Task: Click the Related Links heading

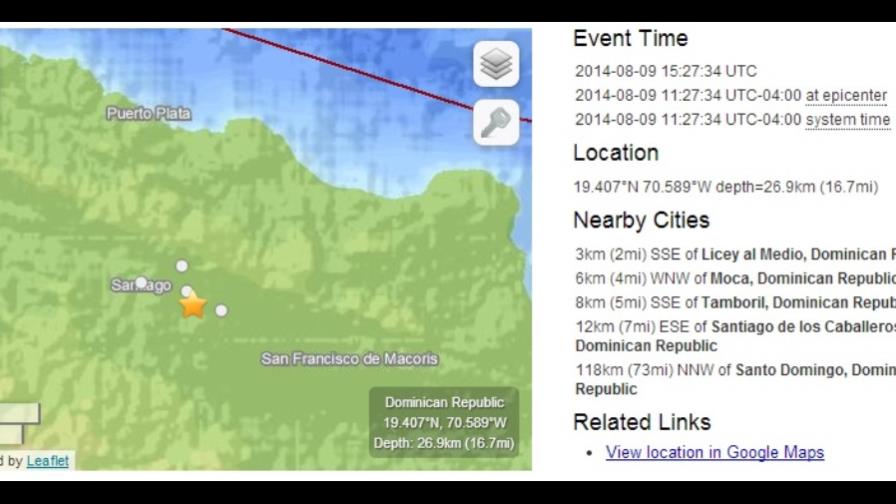Action: (x=642, y=422)
